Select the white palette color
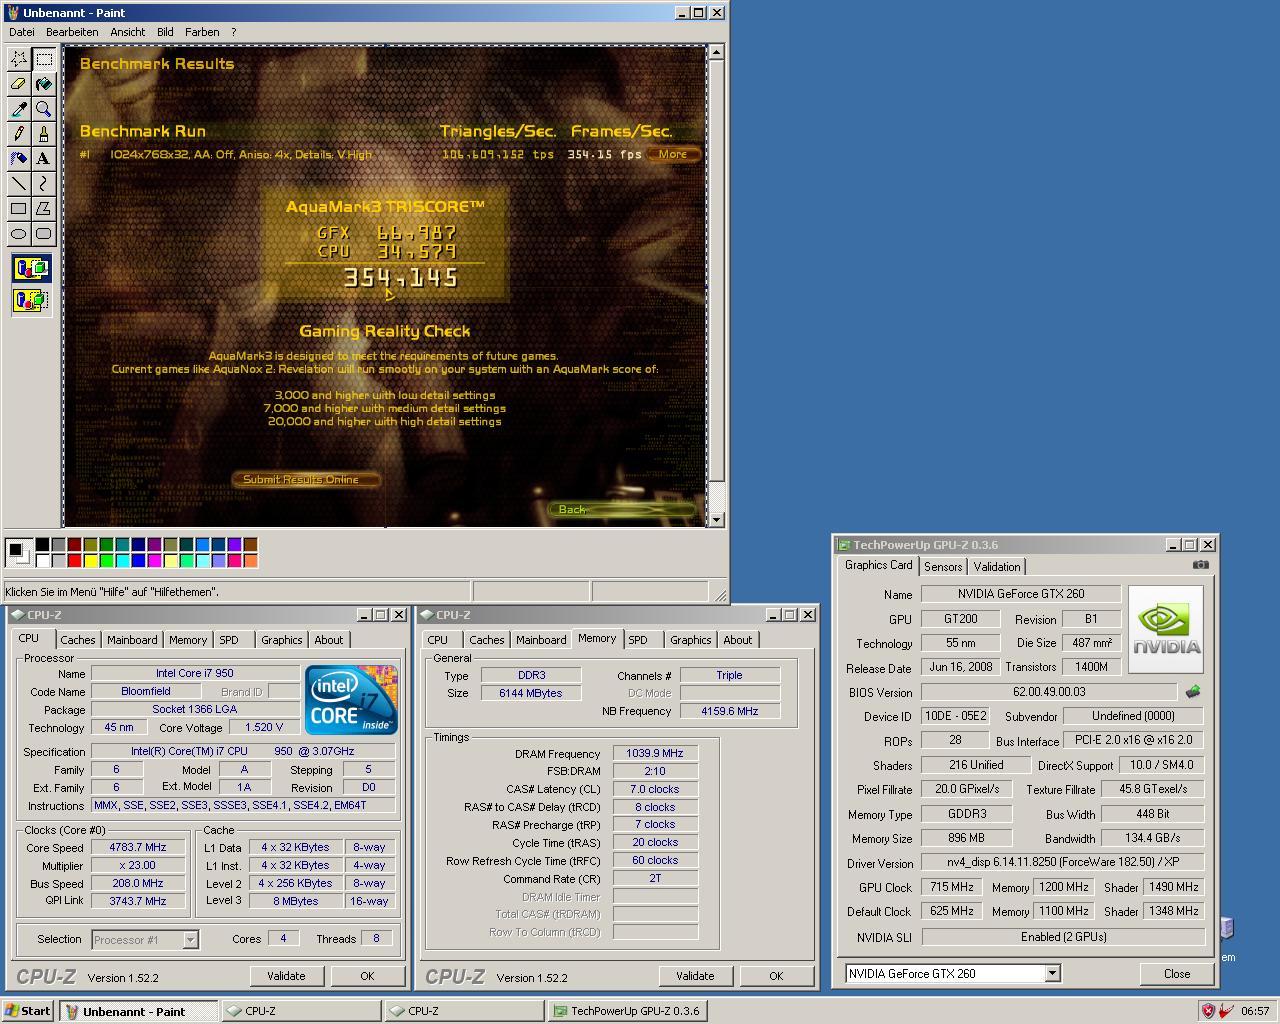The image size is (1280, 1024). pyautogui.click(x=43, y=560)
